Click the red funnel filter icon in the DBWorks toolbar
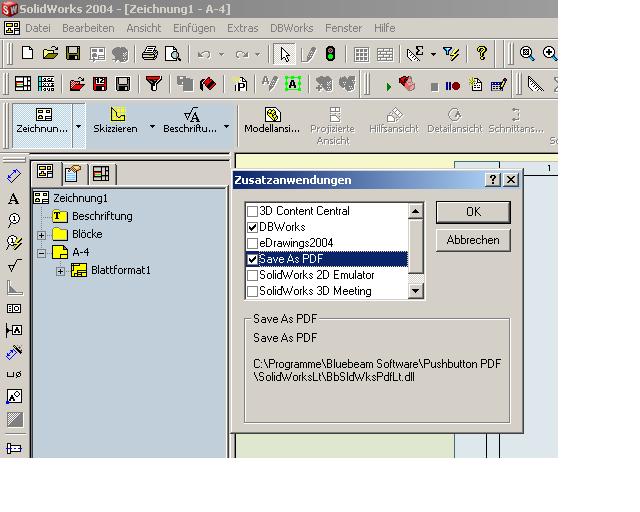The image size is (640, 512). pos(154,84)
